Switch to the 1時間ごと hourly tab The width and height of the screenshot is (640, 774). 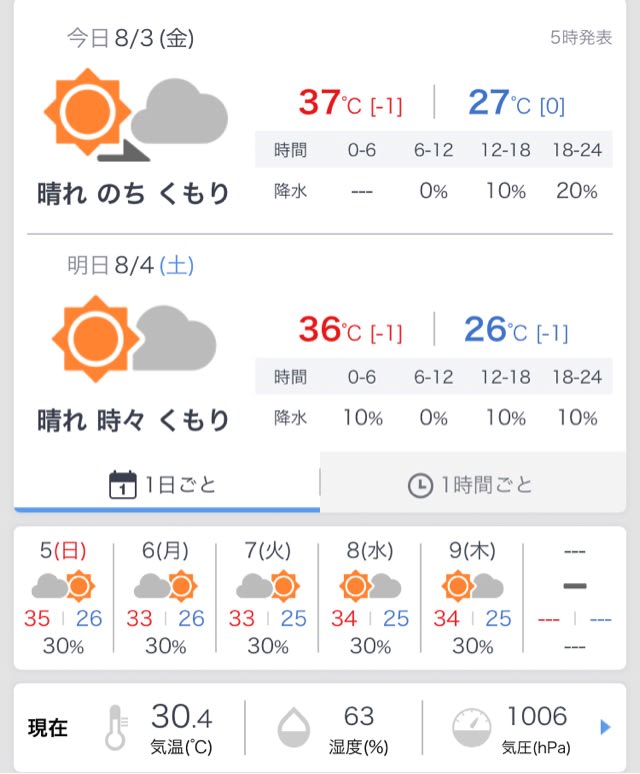[x=473, y=483]
